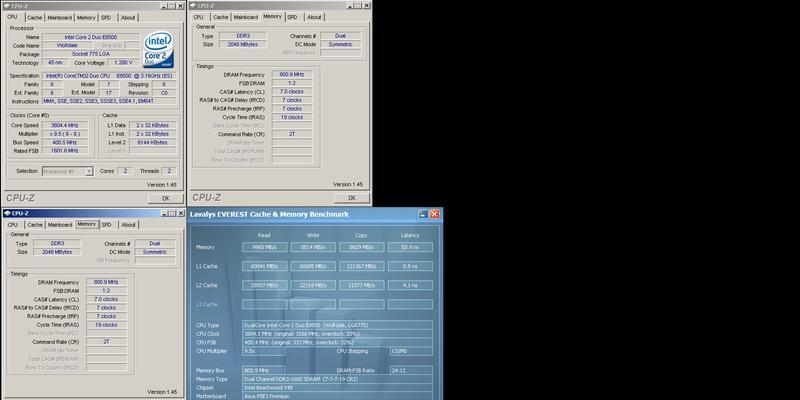Select the CPU tab in the CPU-Z processor window
Viewport: 800px width, 400px height.
point(12,17)
